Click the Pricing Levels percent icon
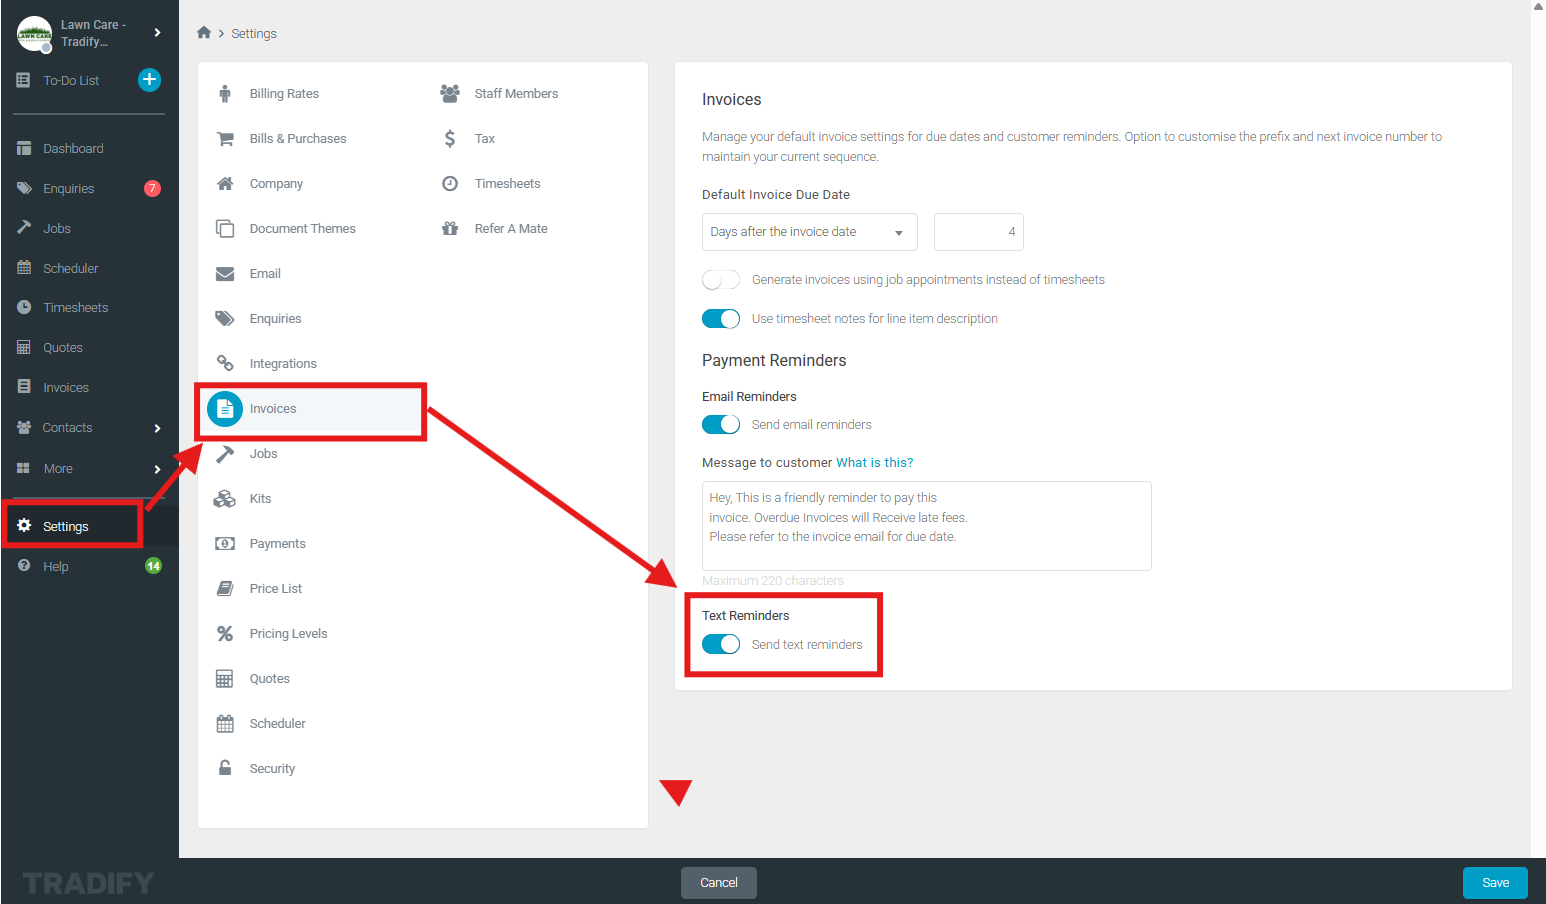 tap(225, 634)
